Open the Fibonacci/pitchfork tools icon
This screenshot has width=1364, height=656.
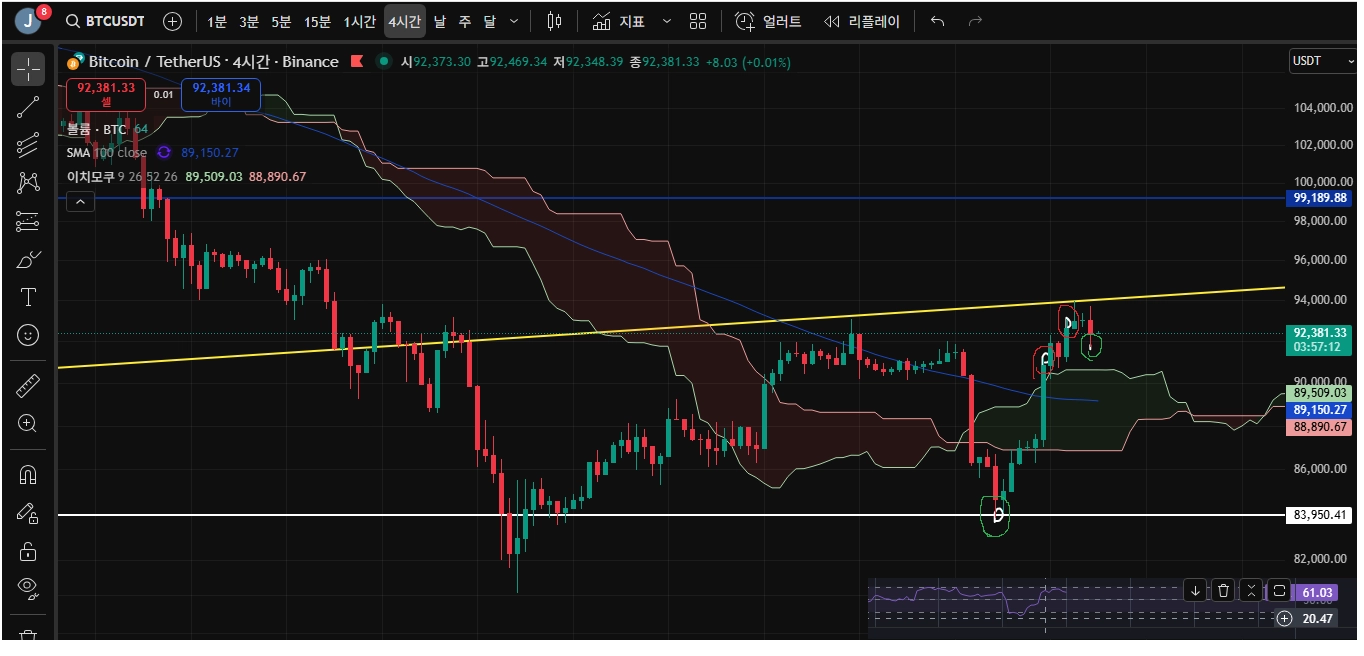[28, 146]
